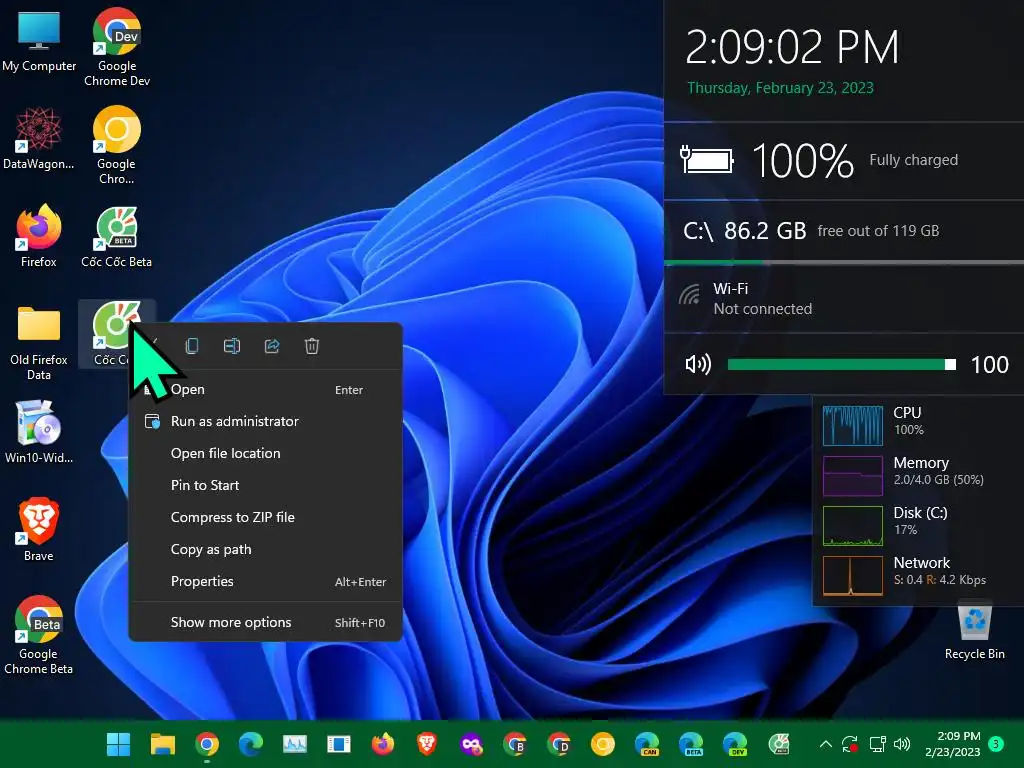
Task: Open Chrome Dev from taskbar
Action: pos(558,744)
